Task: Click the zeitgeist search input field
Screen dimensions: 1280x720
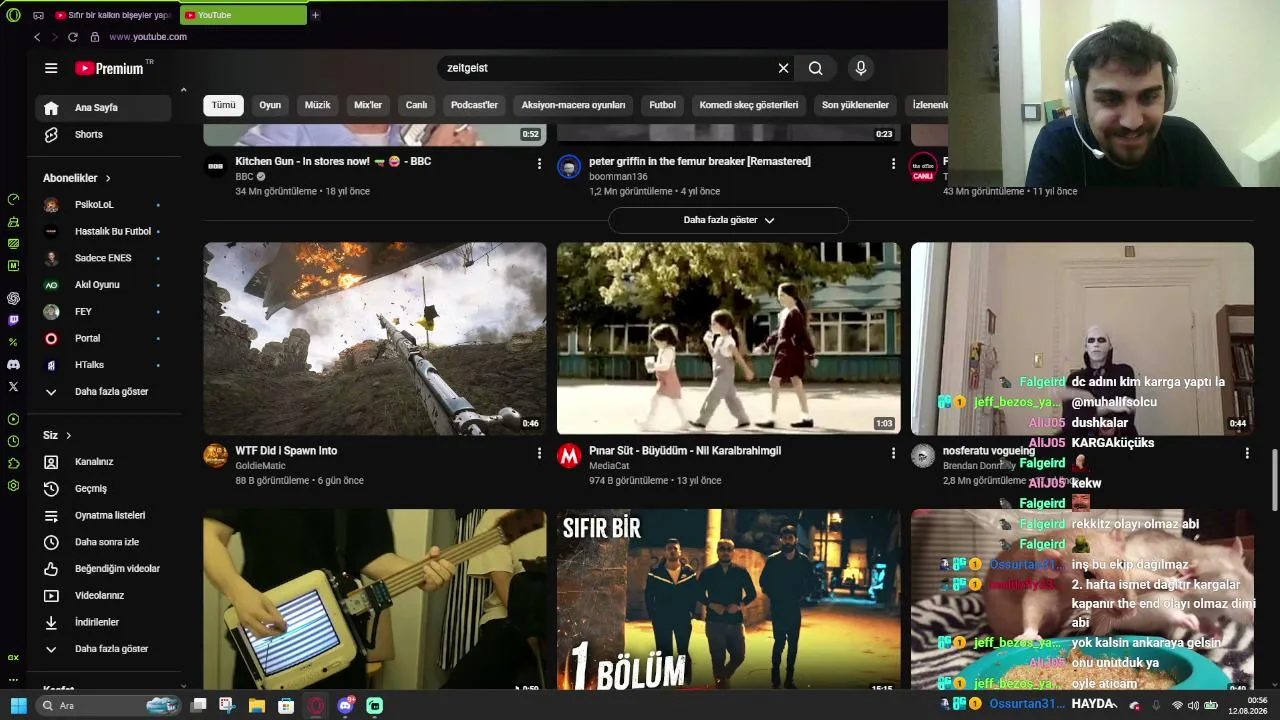Action: point(606,68)
